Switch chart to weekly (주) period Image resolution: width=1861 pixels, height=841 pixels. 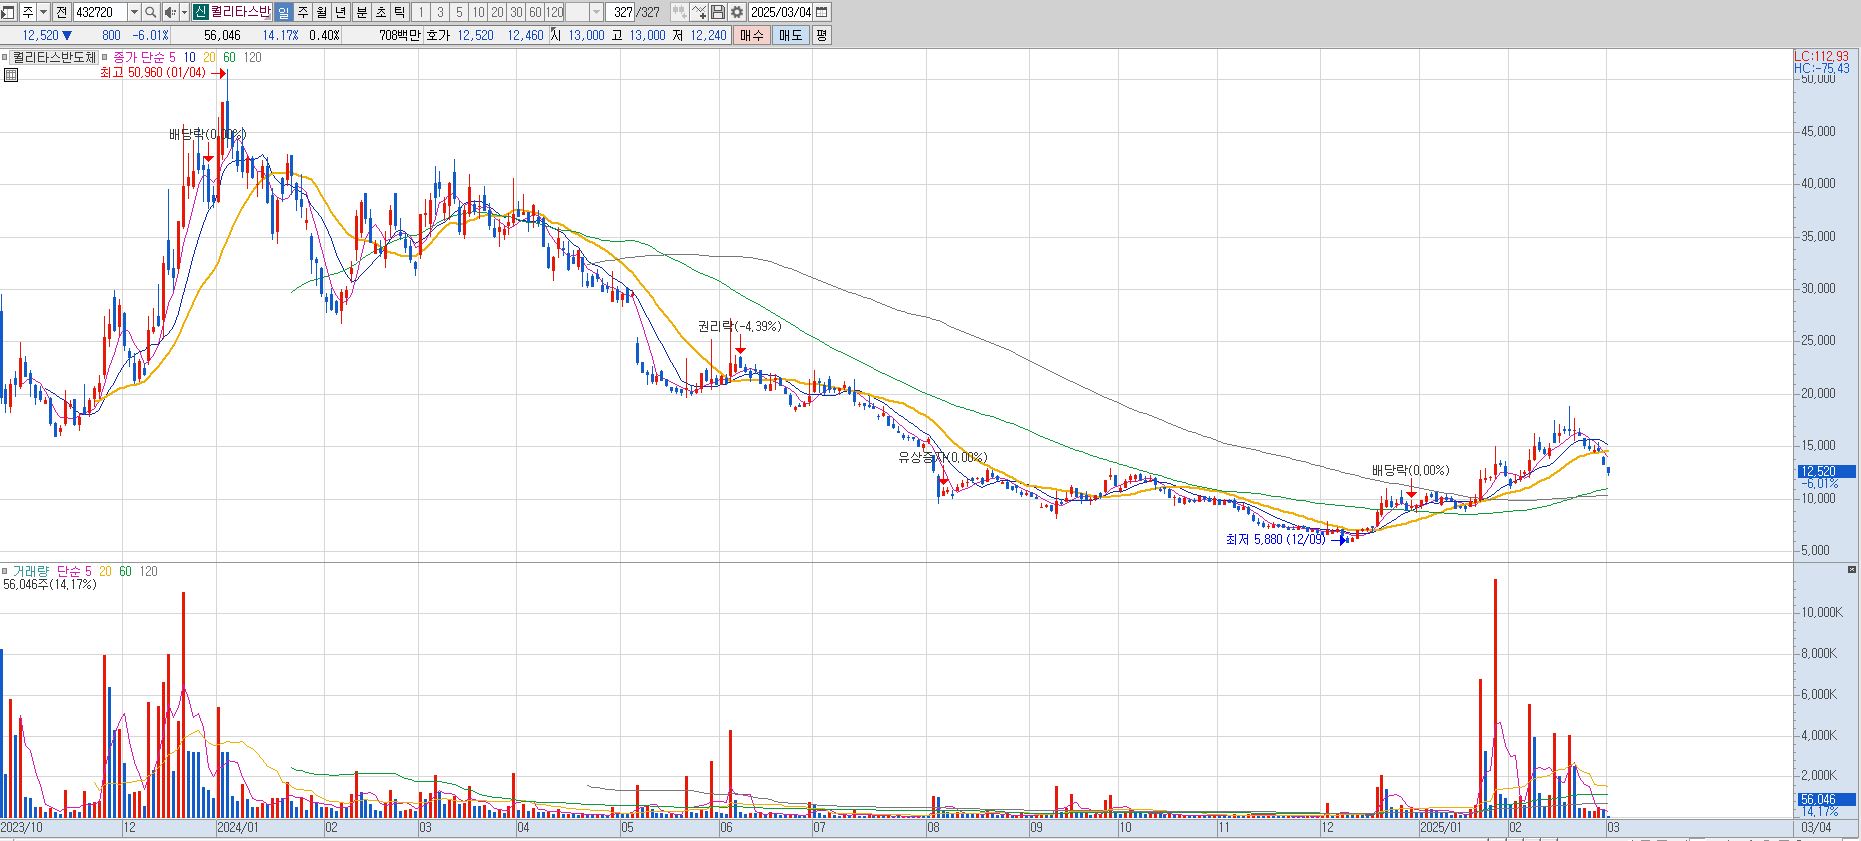tap(302, 12)
